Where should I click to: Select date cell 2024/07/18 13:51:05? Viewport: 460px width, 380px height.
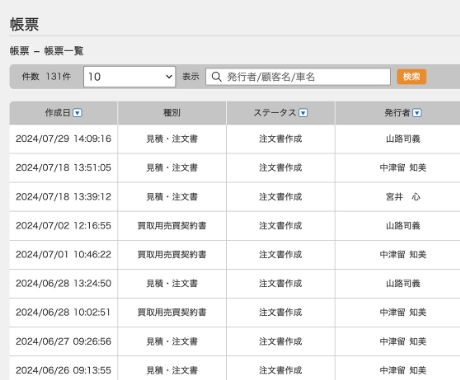63,168
